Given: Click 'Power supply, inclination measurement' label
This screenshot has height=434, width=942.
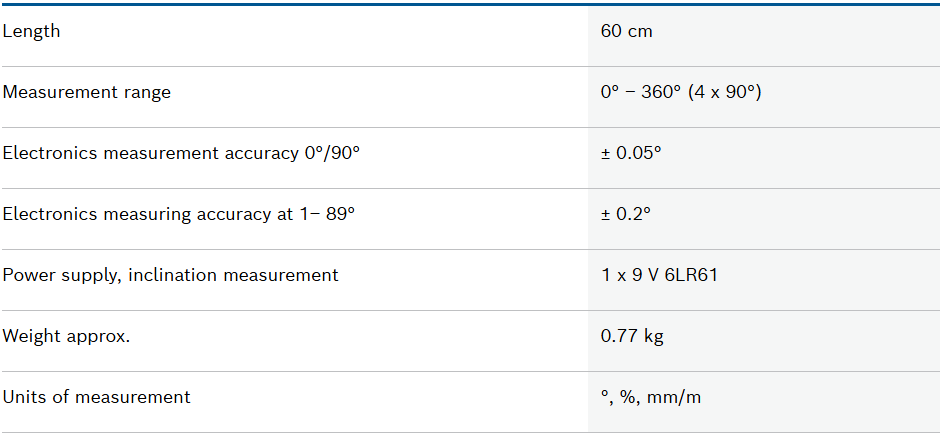Looking at the screenshot, I should coord(171,275).
